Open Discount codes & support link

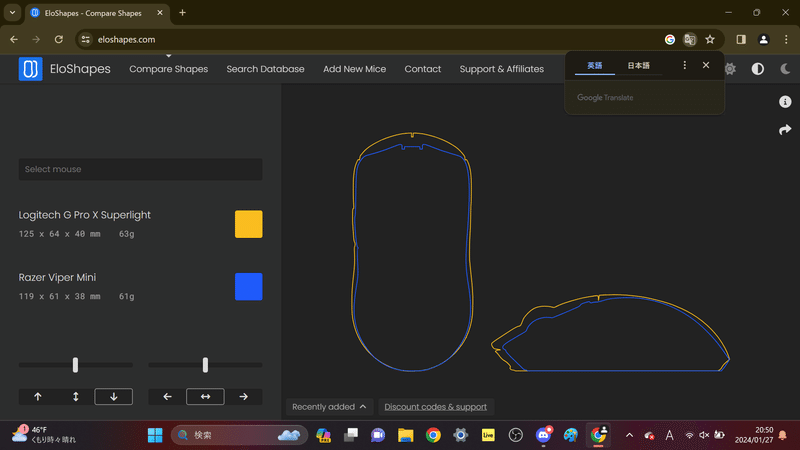pyautogui.click(x=435, y=407)
